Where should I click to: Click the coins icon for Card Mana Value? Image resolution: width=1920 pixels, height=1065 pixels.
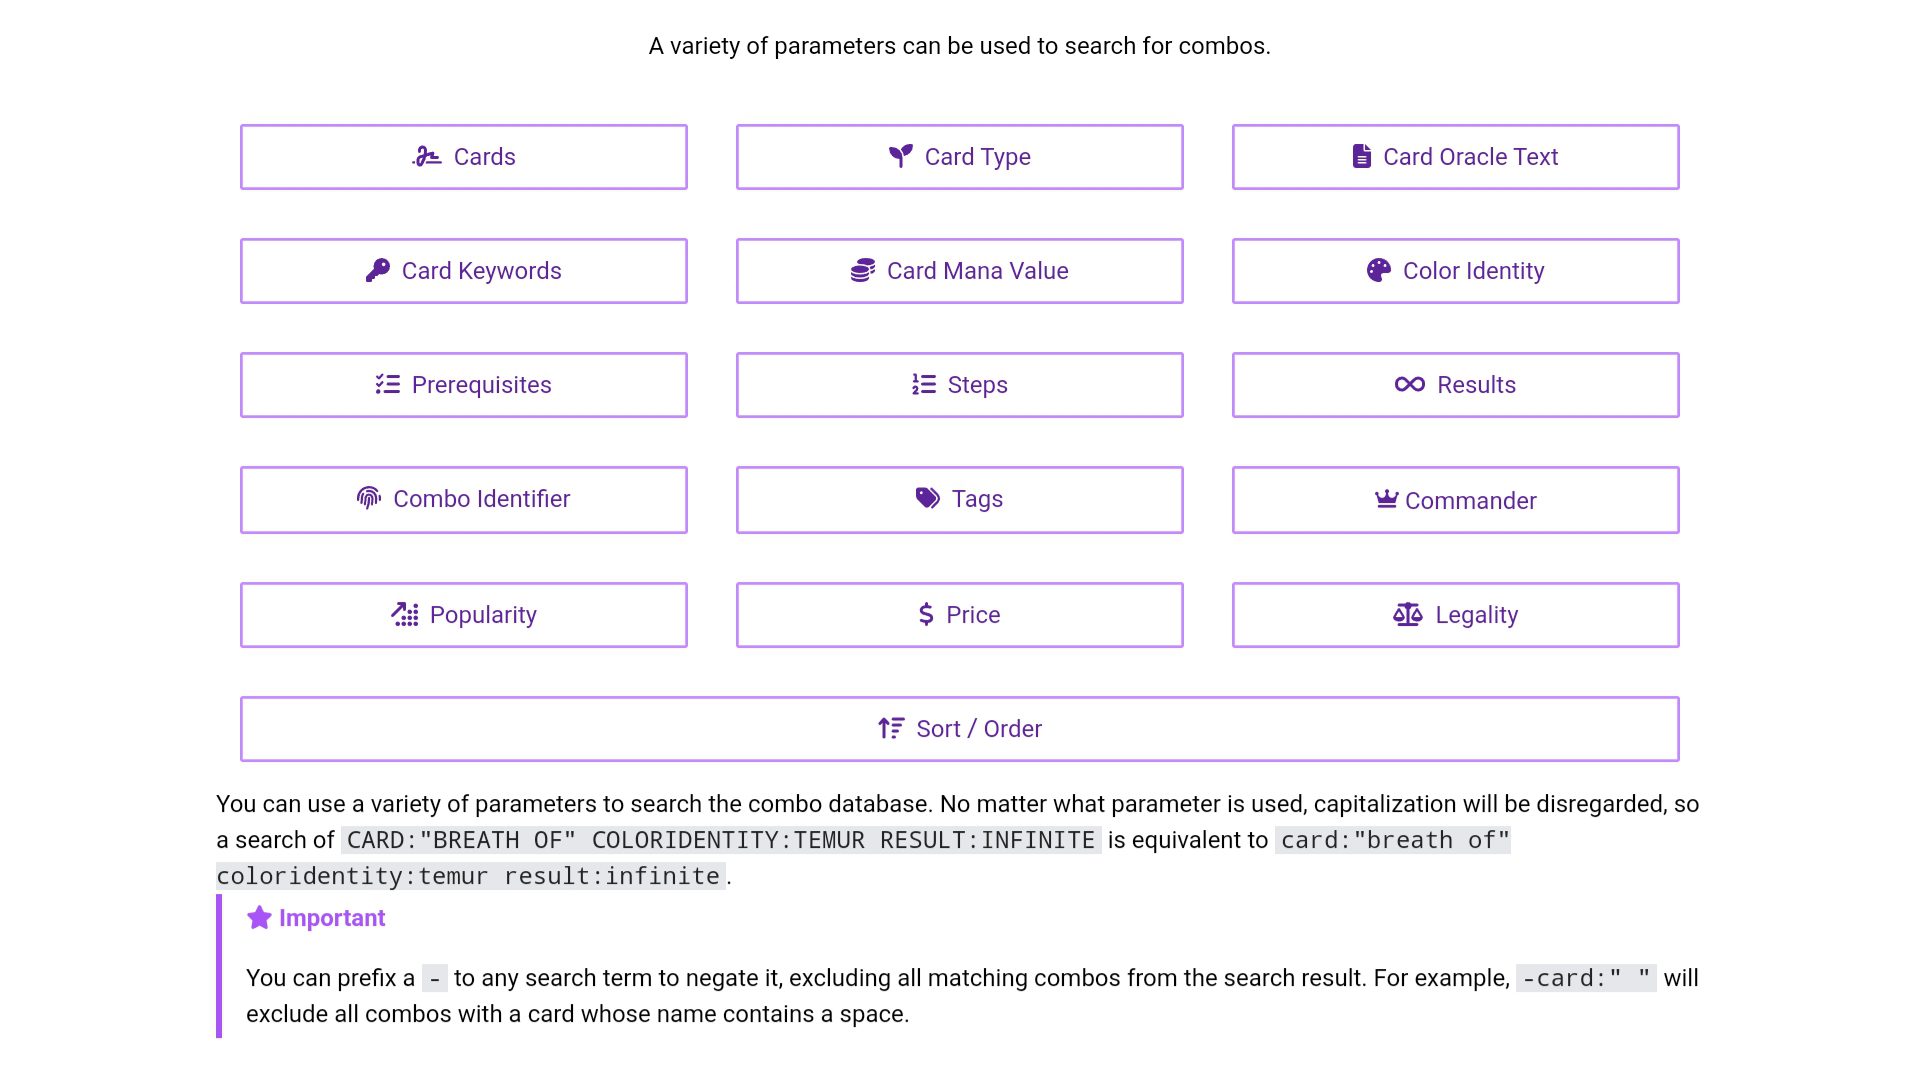tap(863, 270)
